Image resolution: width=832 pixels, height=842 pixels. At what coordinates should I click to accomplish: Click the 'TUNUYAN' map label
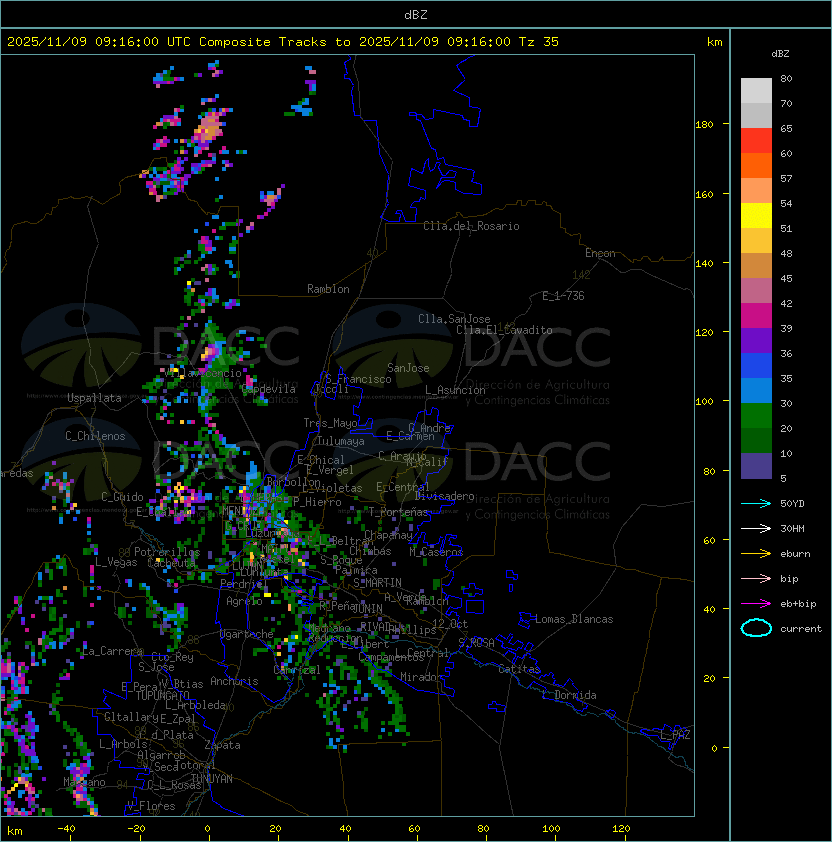(212, 779)
